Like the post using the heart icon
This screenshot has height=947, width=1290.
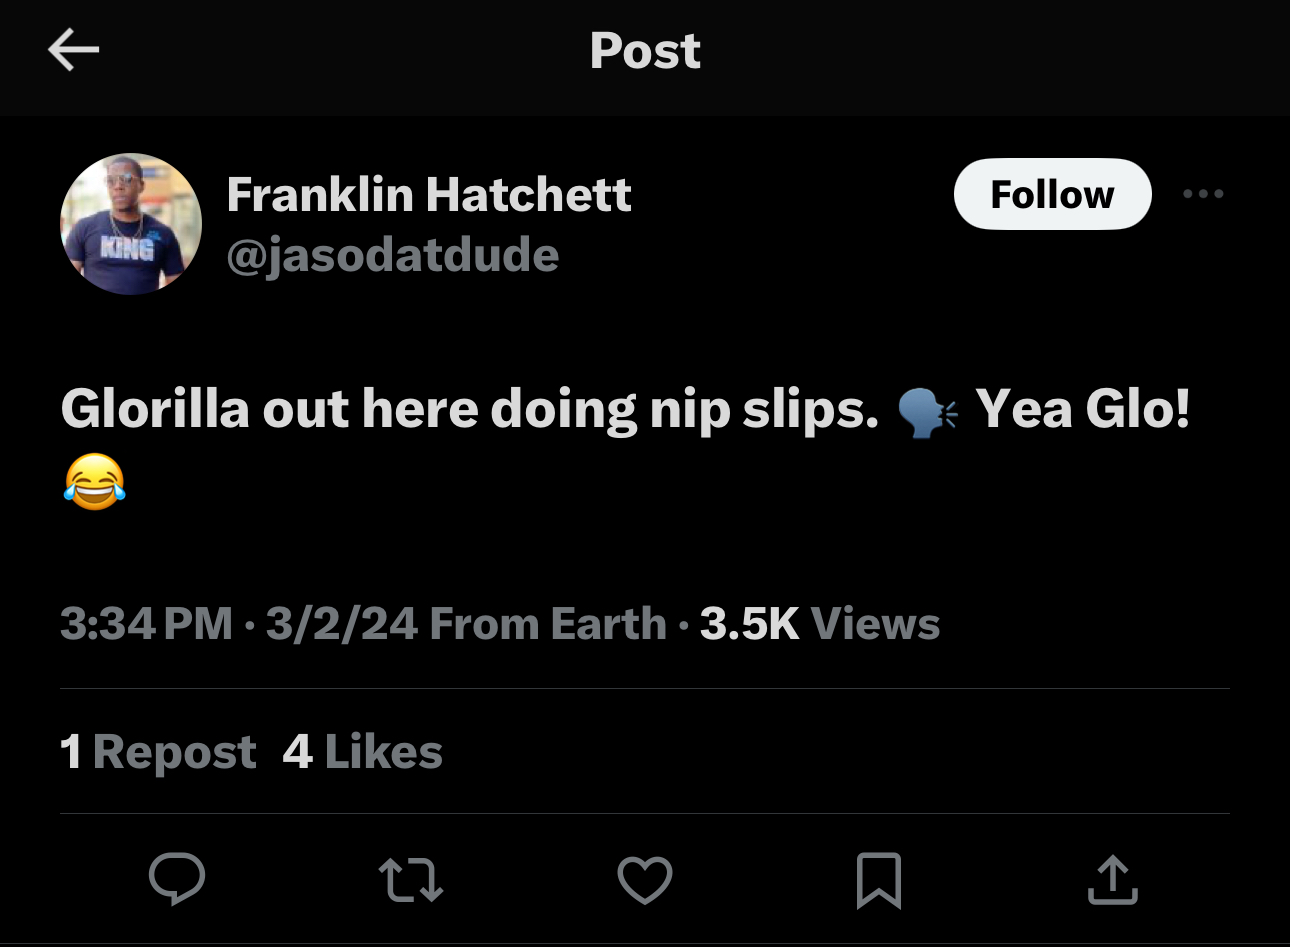[645, 879]
